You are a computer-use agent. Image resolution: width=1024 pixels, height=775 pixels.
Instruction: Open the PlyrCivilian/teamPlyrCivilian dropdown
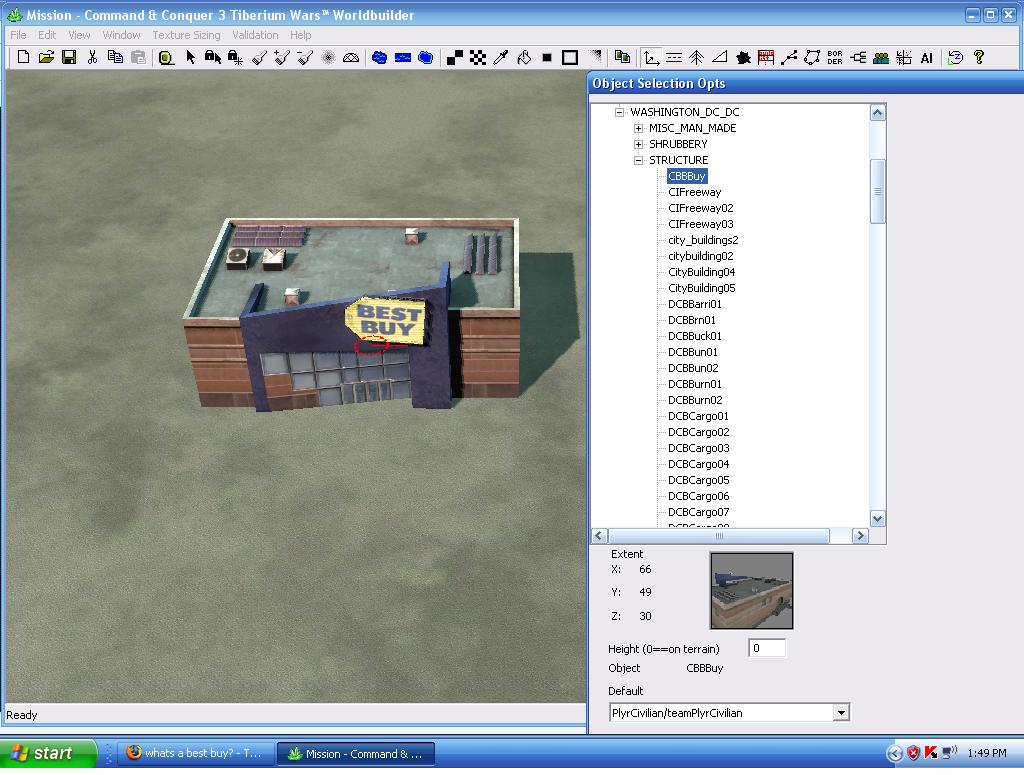click(841, 713)
